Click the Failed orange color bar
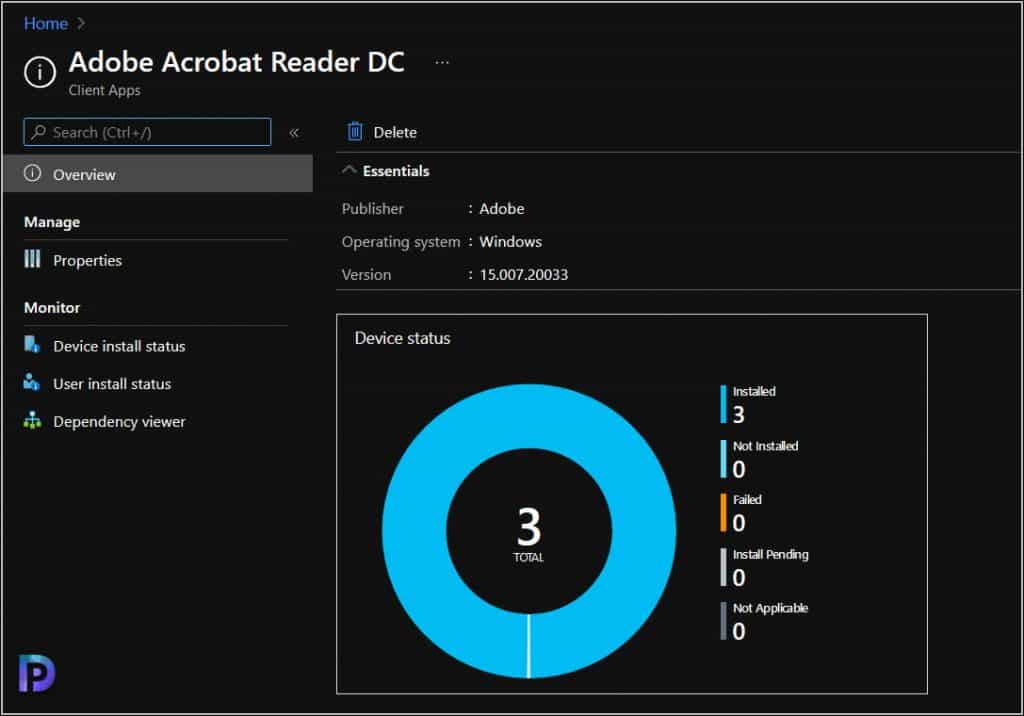The image size is (1024, 716). click(723, 513)
